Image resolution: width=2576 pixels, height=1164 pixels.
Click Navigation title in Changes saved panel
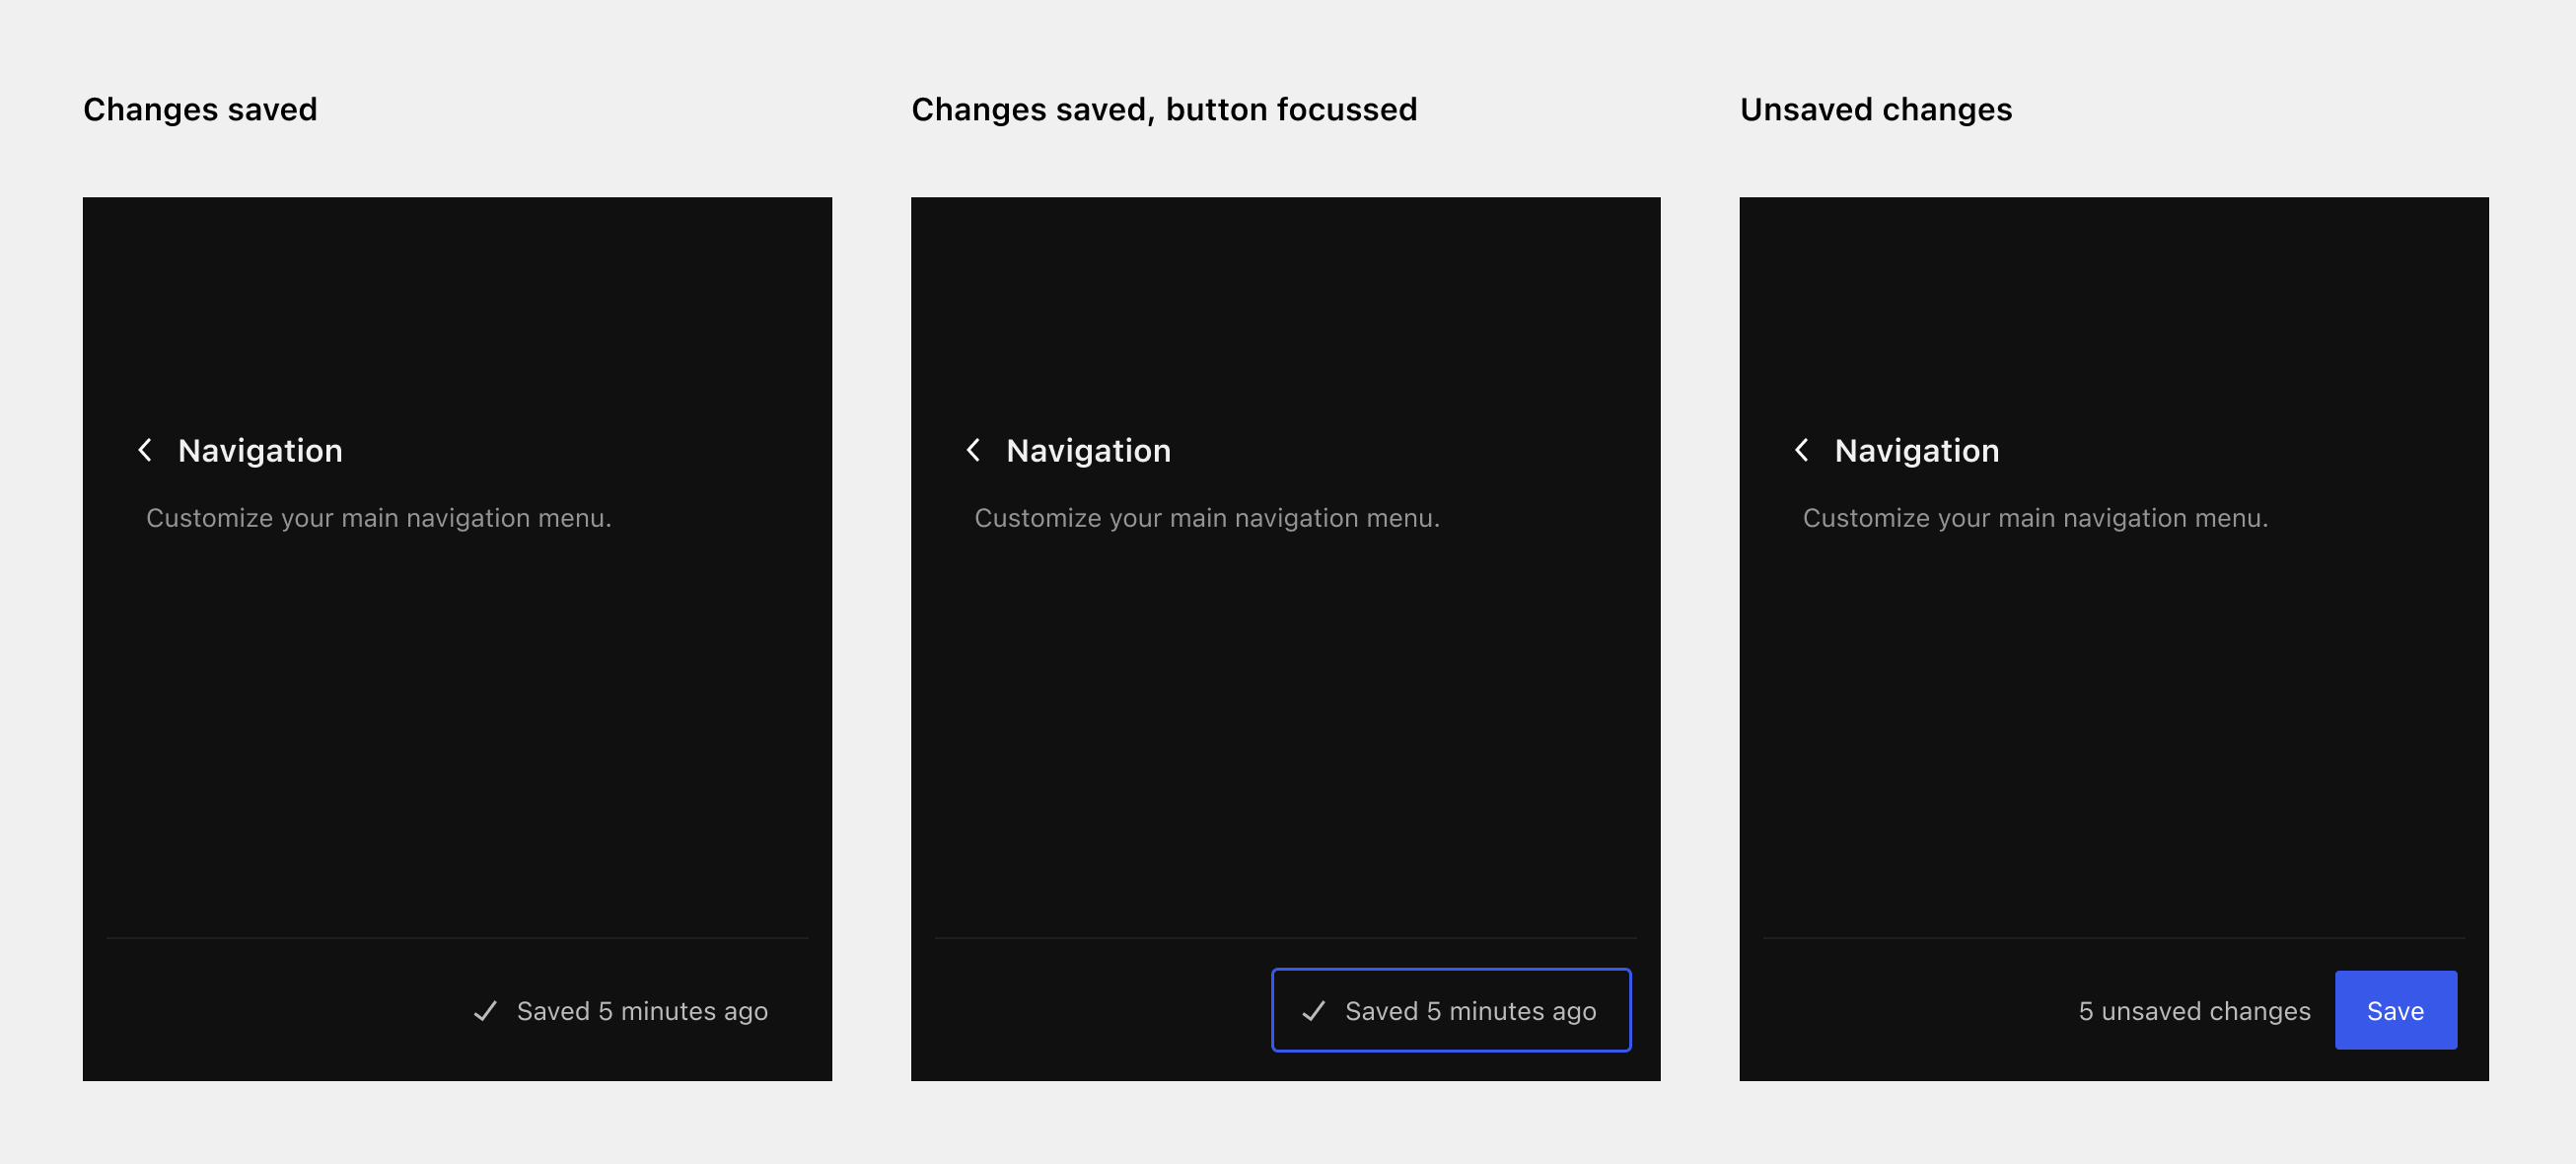(x=260, y=451)
